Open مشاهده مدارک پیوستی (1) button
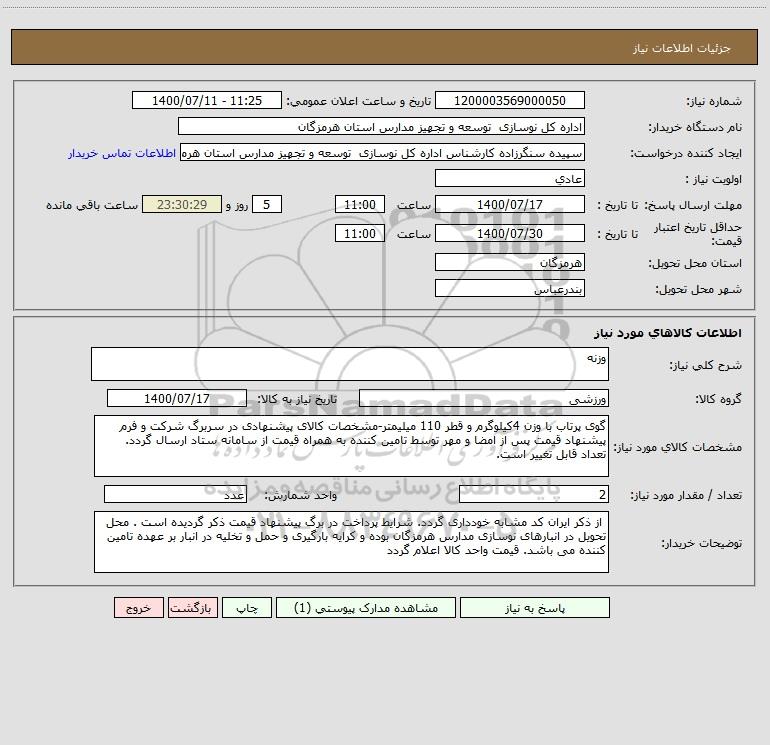 coord(366,607)
